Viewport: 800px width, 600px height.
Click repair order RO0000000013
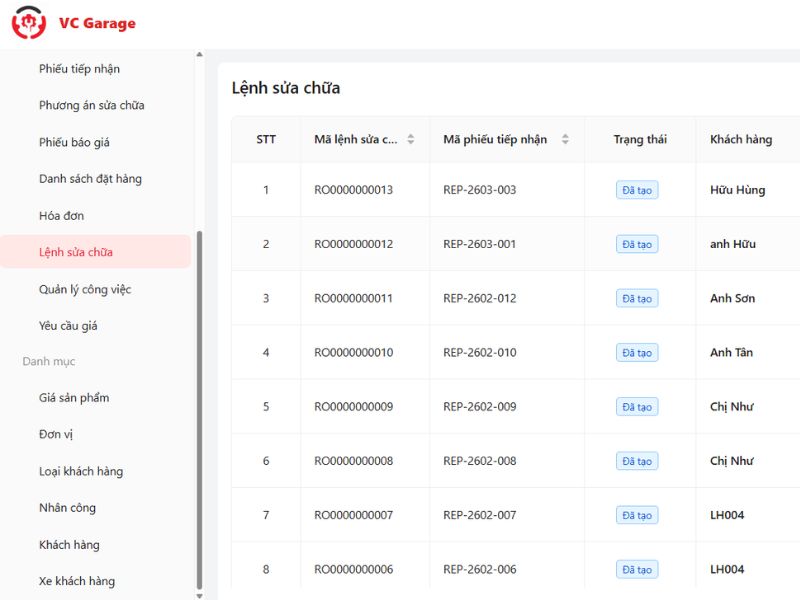coord(353,190)
